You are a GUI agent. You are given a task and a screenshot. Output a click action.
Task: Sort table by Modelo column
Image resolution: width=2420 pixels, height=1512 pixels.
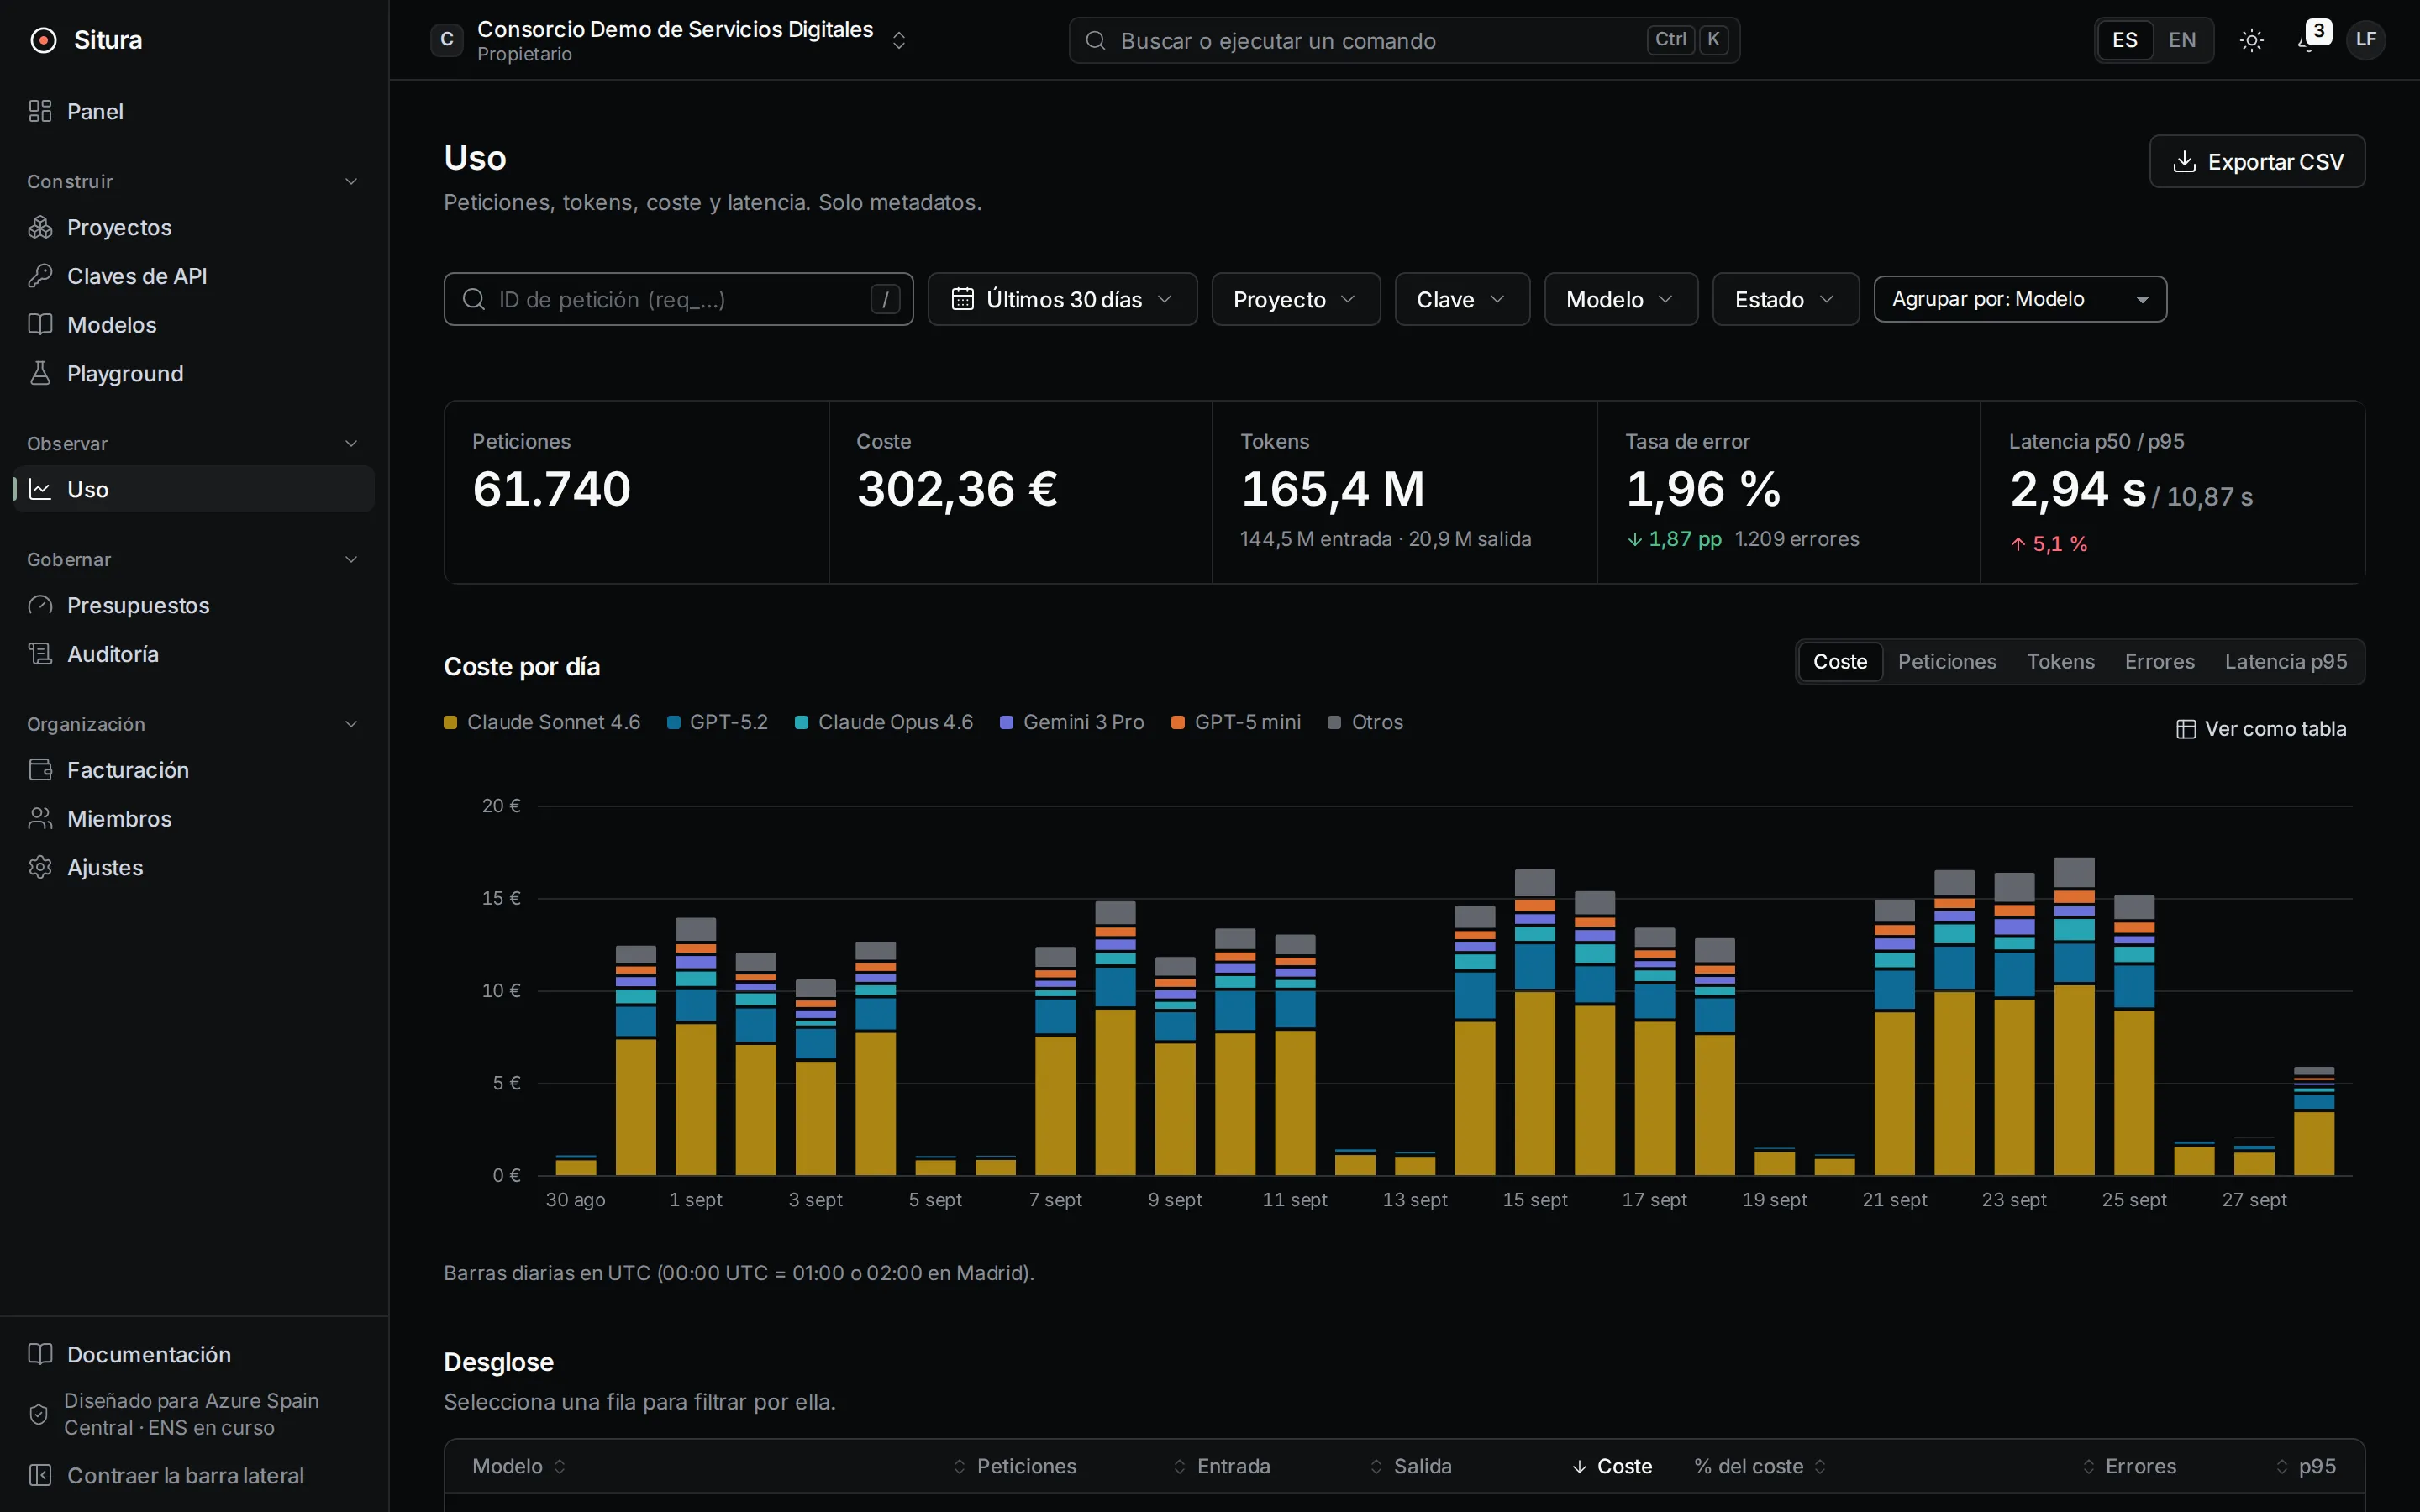point(519,1466)
